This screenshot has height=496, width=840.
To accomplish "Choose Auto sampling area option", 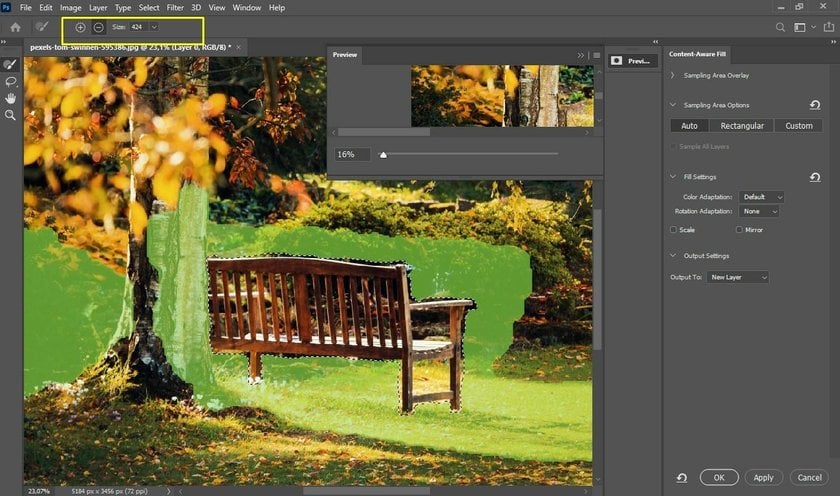I will pyautogui.click(x=689, y=125).
